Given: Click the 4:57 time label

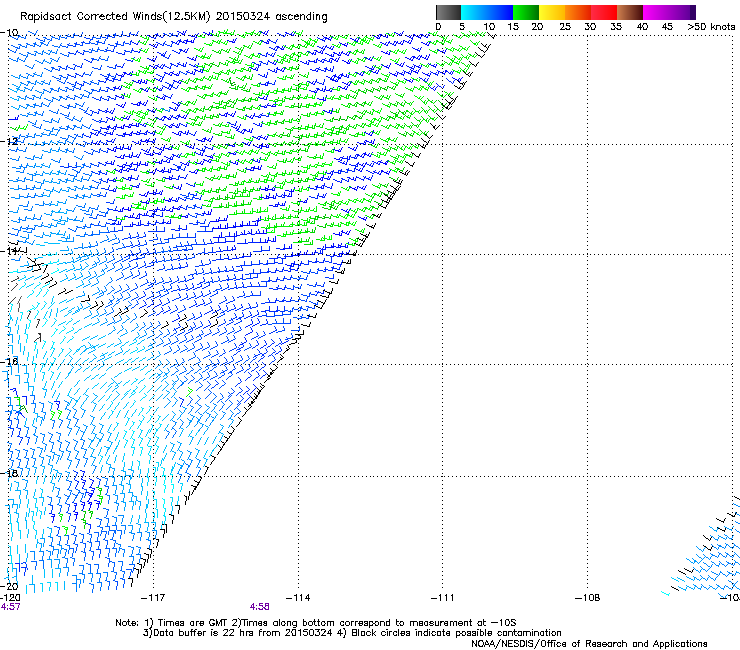Looking at the screenshot, I should coord(10,607).
